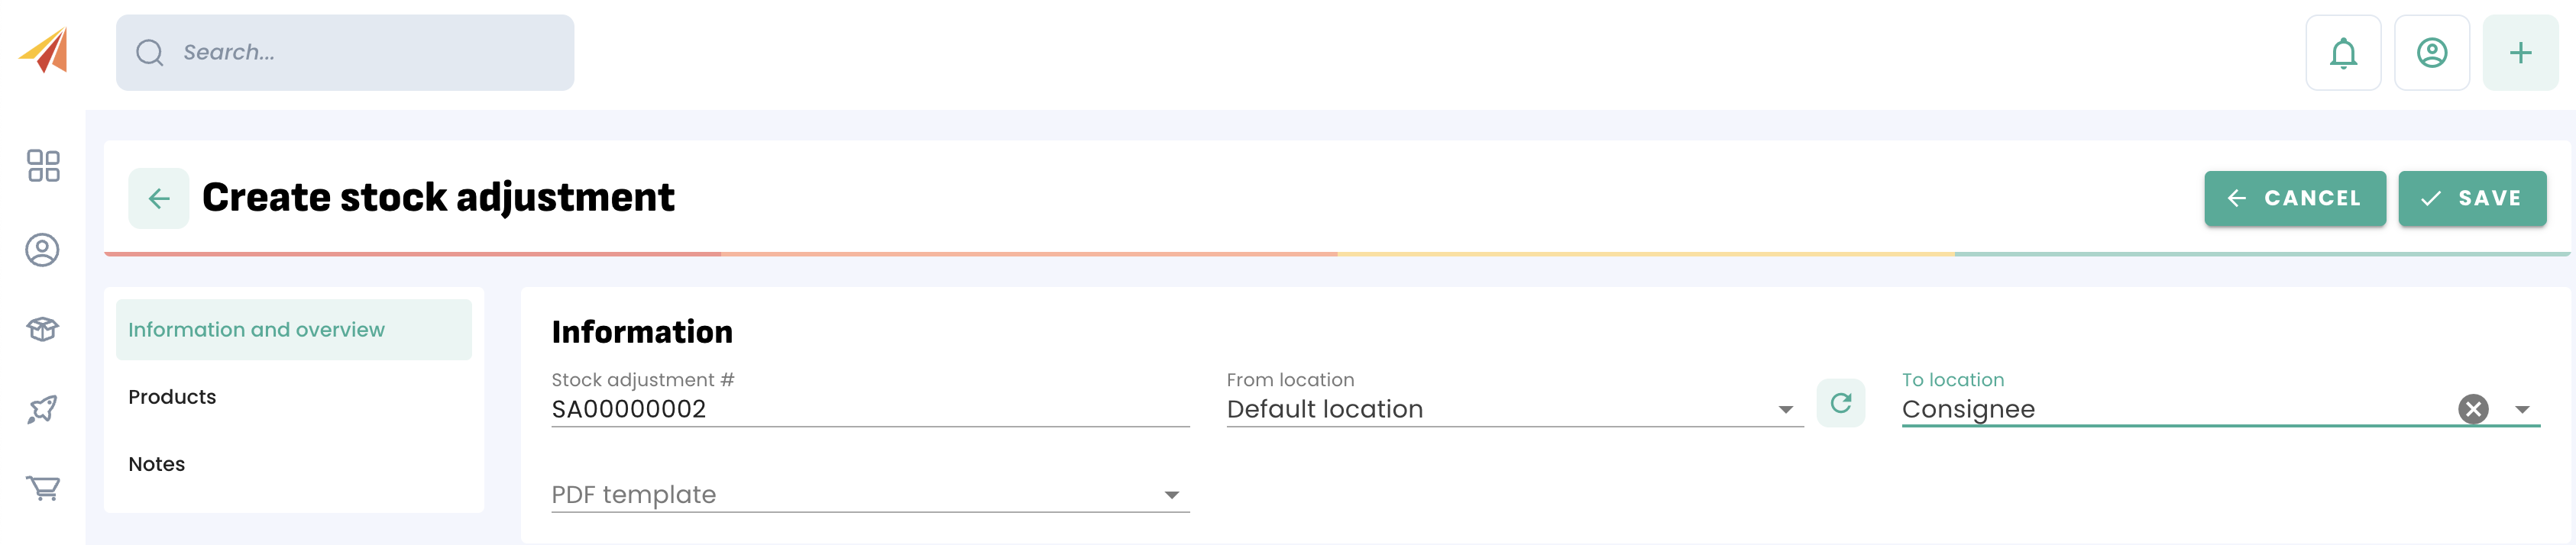Open the notifications bell

[2343, 53]
